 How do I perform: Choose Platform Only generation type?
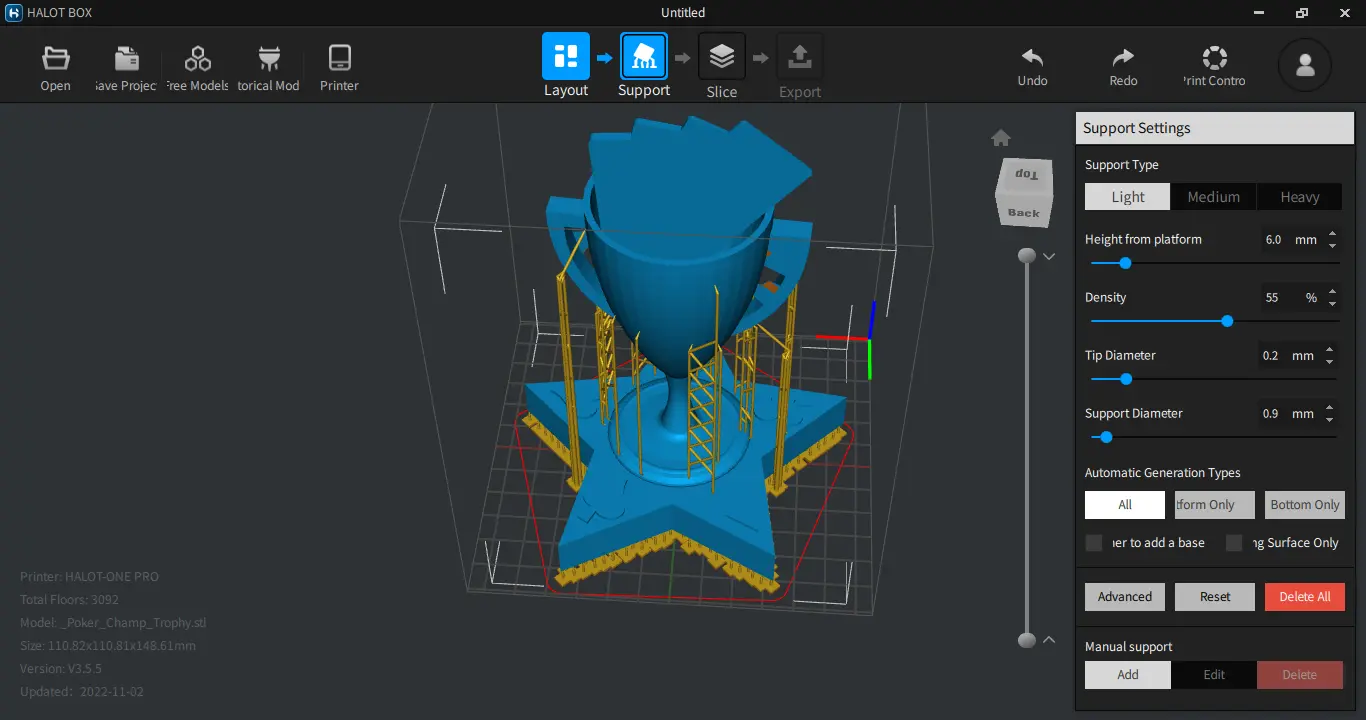click(1215, 505)
